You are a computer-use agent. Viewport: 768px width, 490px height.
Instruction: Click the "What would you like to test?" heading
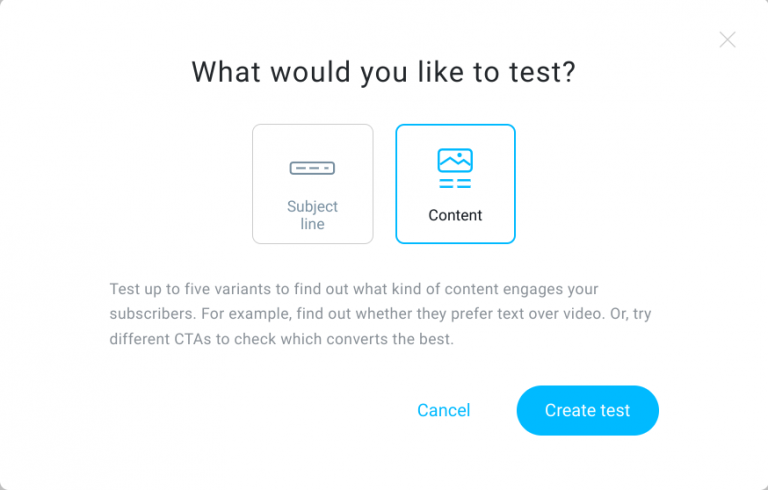pos(384,72)
